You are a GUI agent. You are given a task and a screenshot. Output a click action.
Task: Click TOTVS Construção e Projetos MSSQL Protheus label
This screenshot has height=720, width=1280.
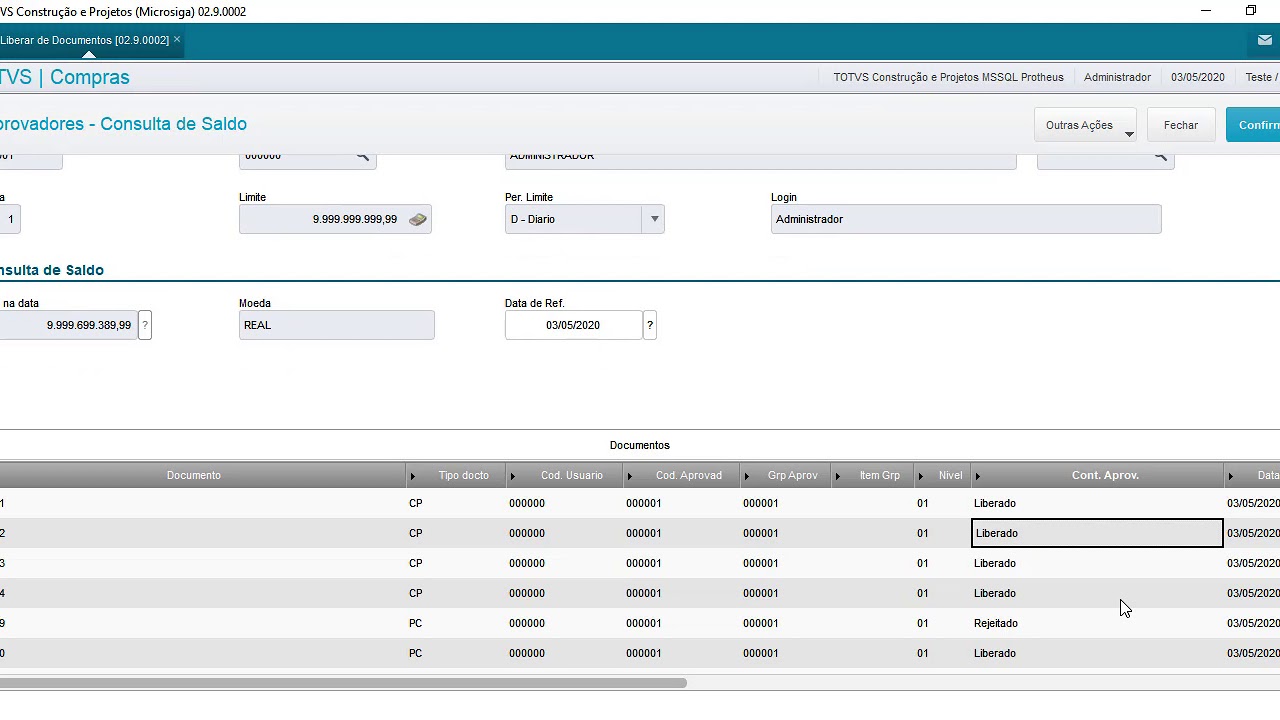tap(948, 77)
